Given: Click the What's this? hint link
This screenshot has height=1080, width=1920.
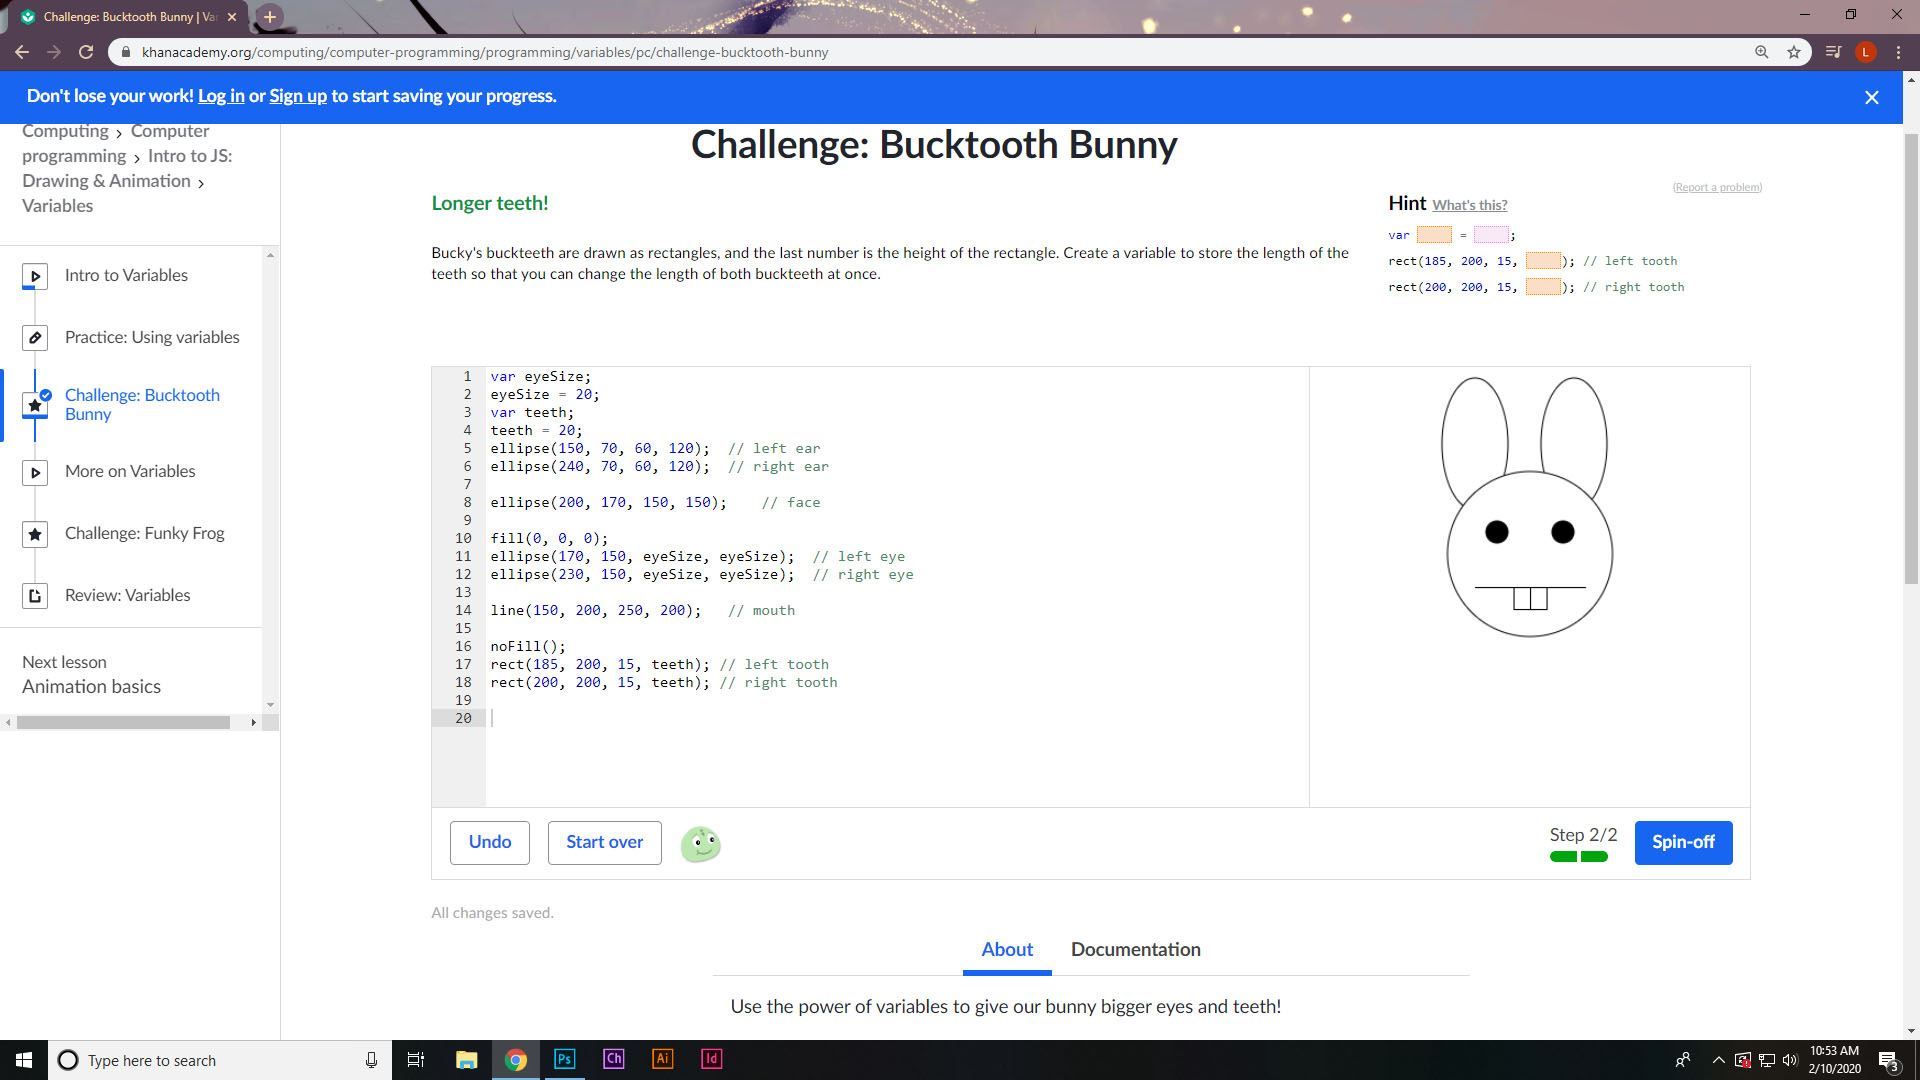Looking at the screenshot, I should coord(1469,205).
